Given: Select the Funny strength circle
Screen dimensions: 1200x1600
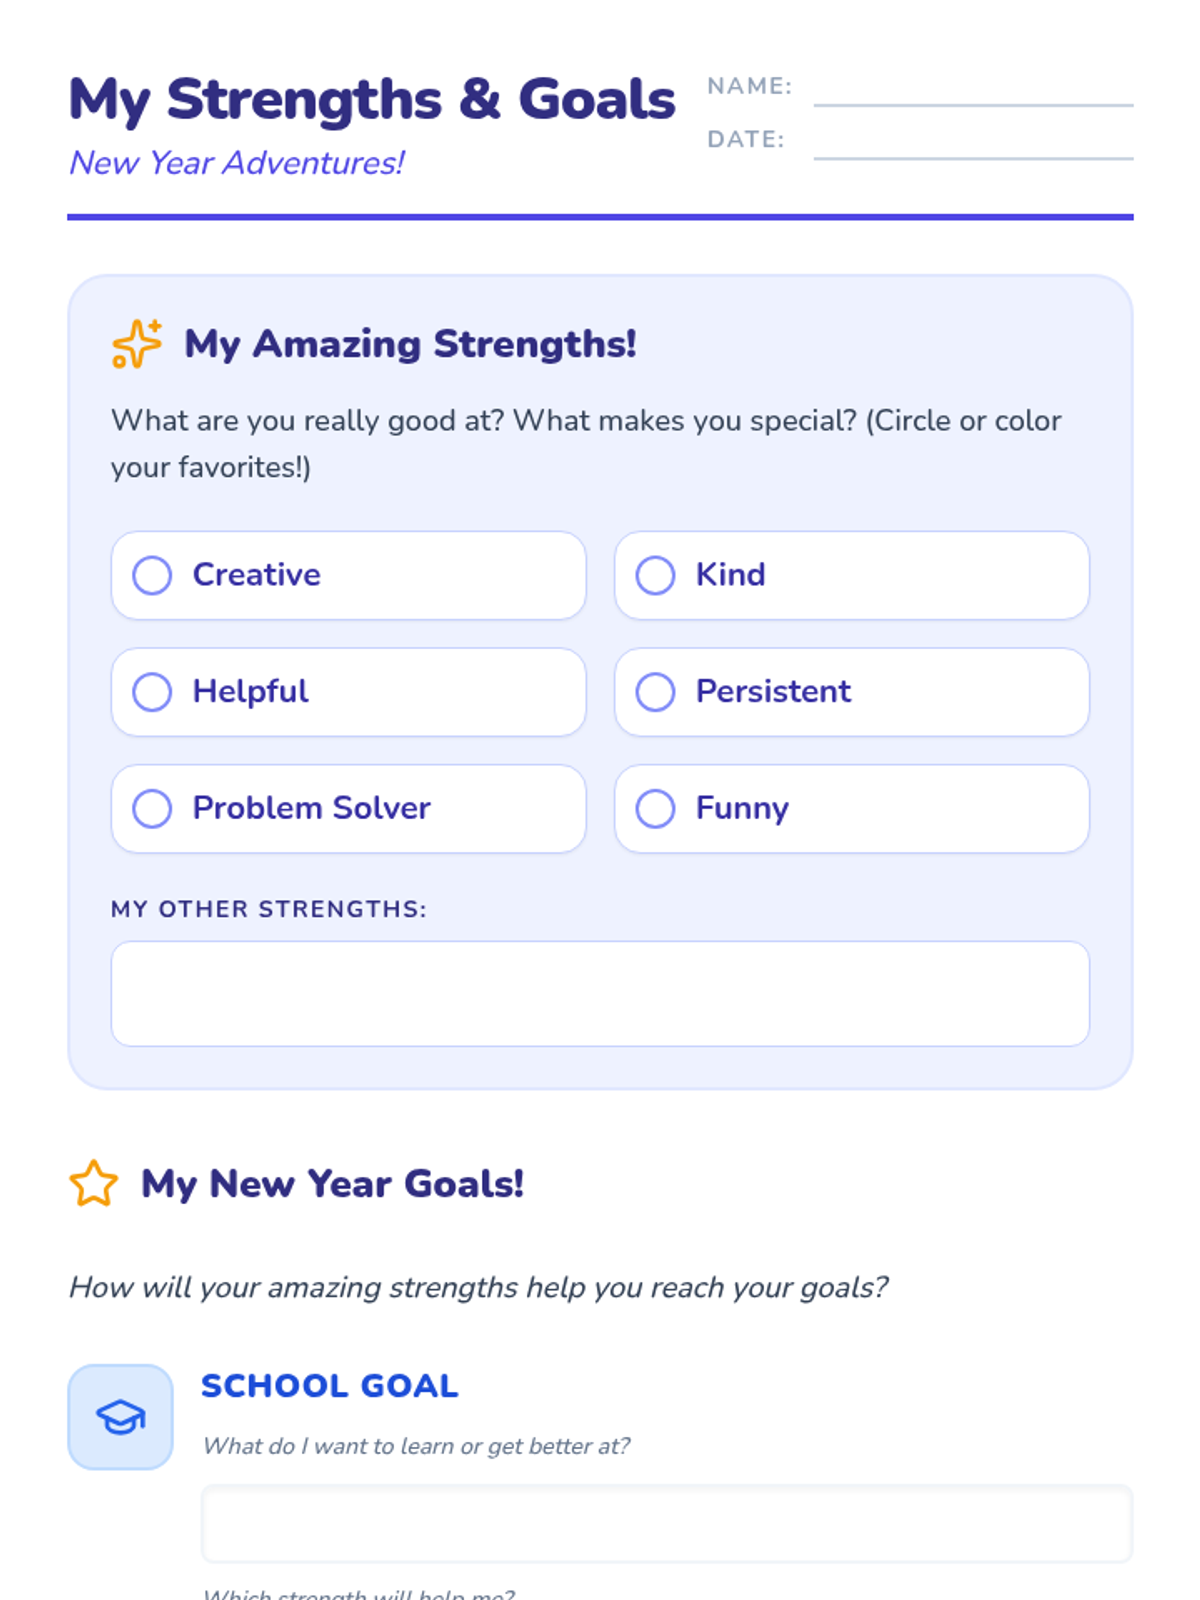Looking at the screenshot, I should [x=655, y=809].
